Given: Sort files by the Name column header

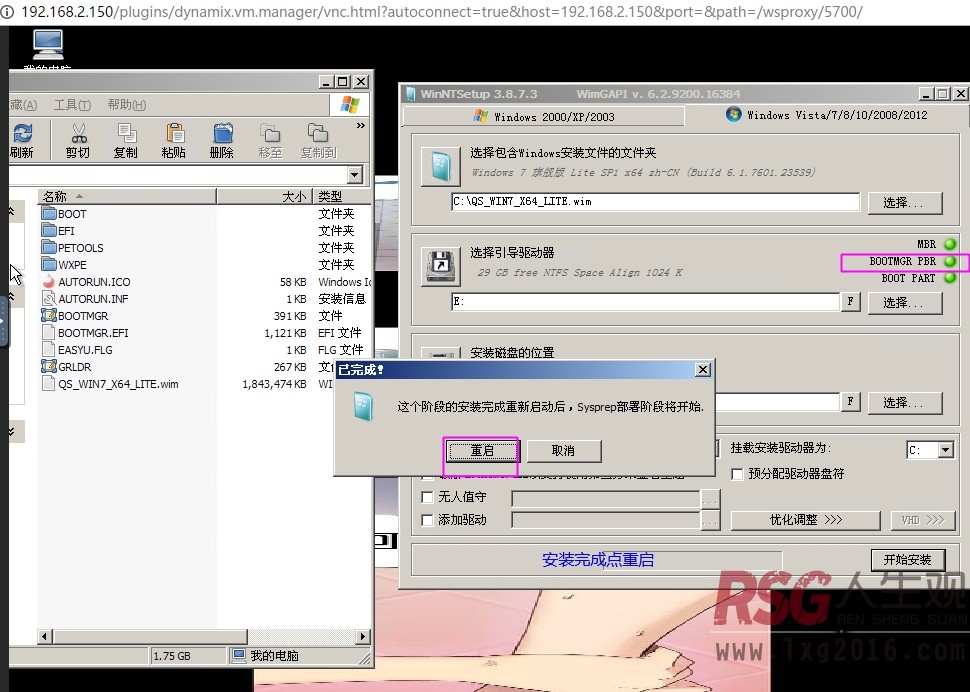Looking at the screenshot, I should pyautogui.click(x=127, y=197).
